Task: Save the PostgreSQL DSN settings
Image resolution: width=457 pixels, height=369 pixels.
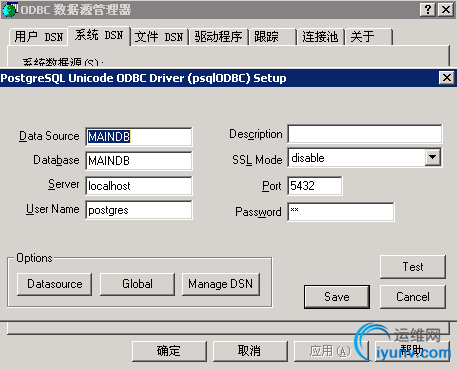Action: click(337, 297)
